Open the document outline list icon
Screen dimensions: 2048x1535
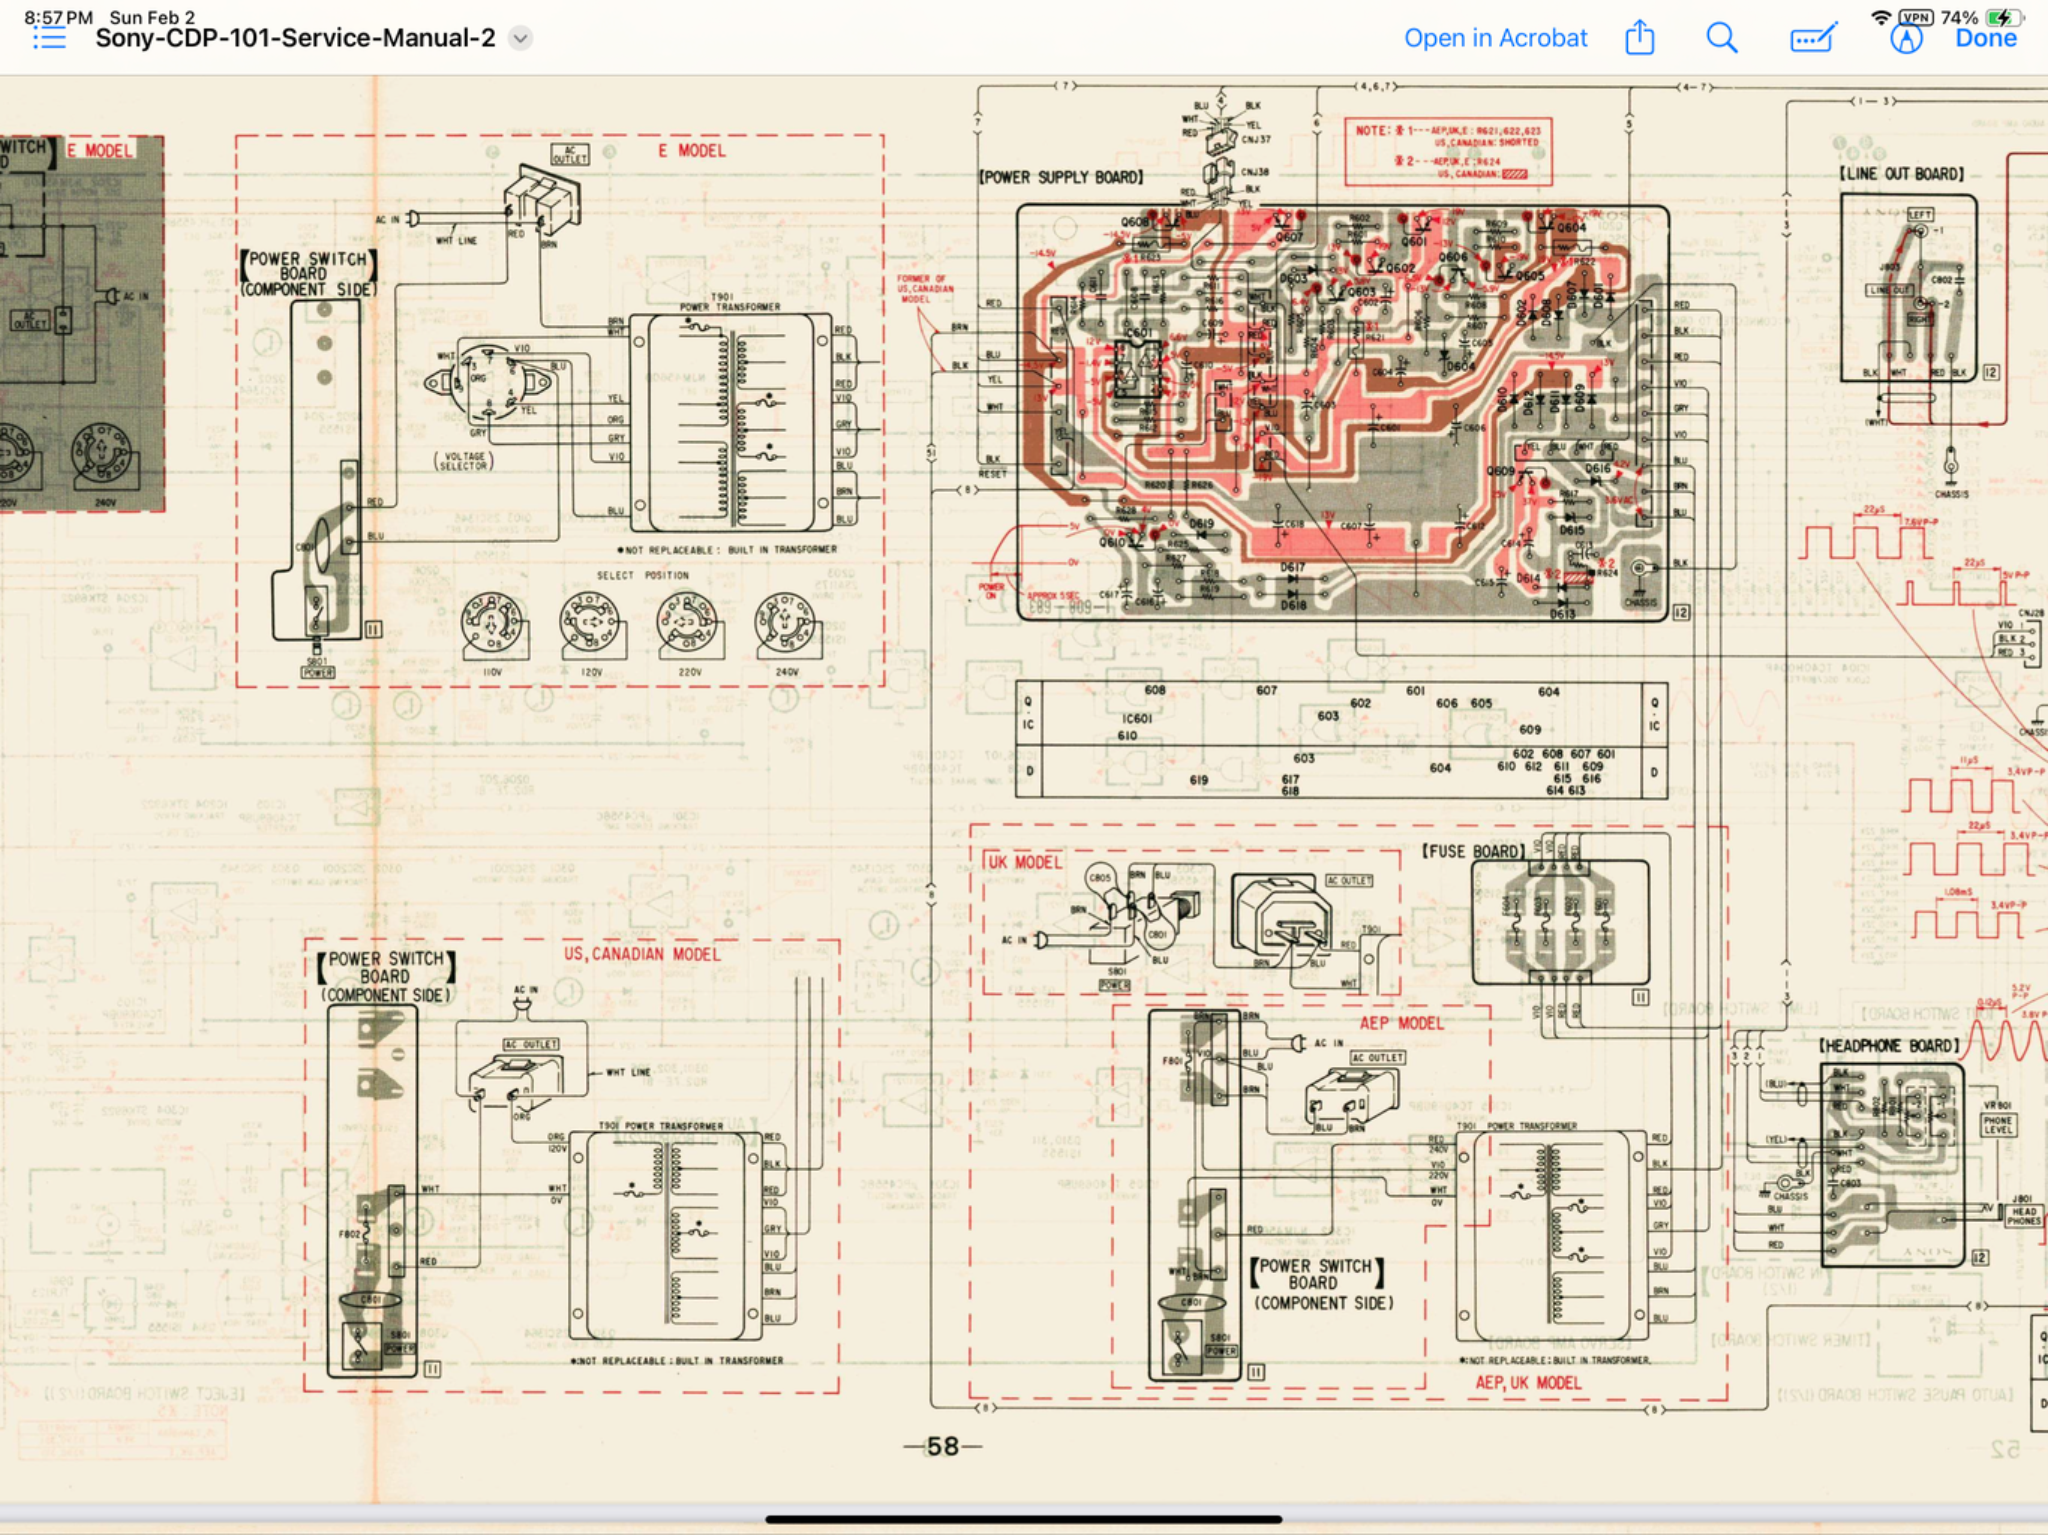tap(48, 39)
